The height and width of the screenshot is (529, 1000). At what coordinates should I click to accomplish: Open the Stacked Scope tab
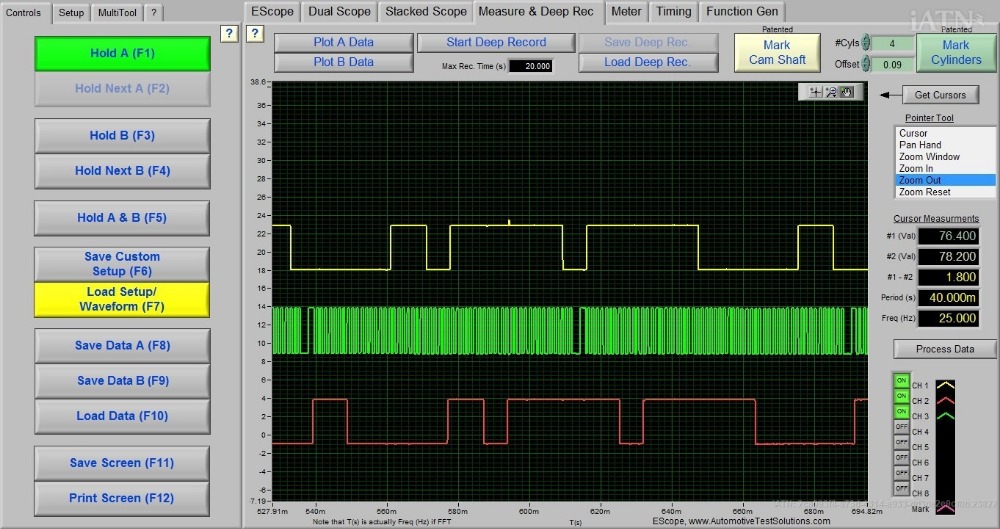pyautogui.click(x=426, y=11)
